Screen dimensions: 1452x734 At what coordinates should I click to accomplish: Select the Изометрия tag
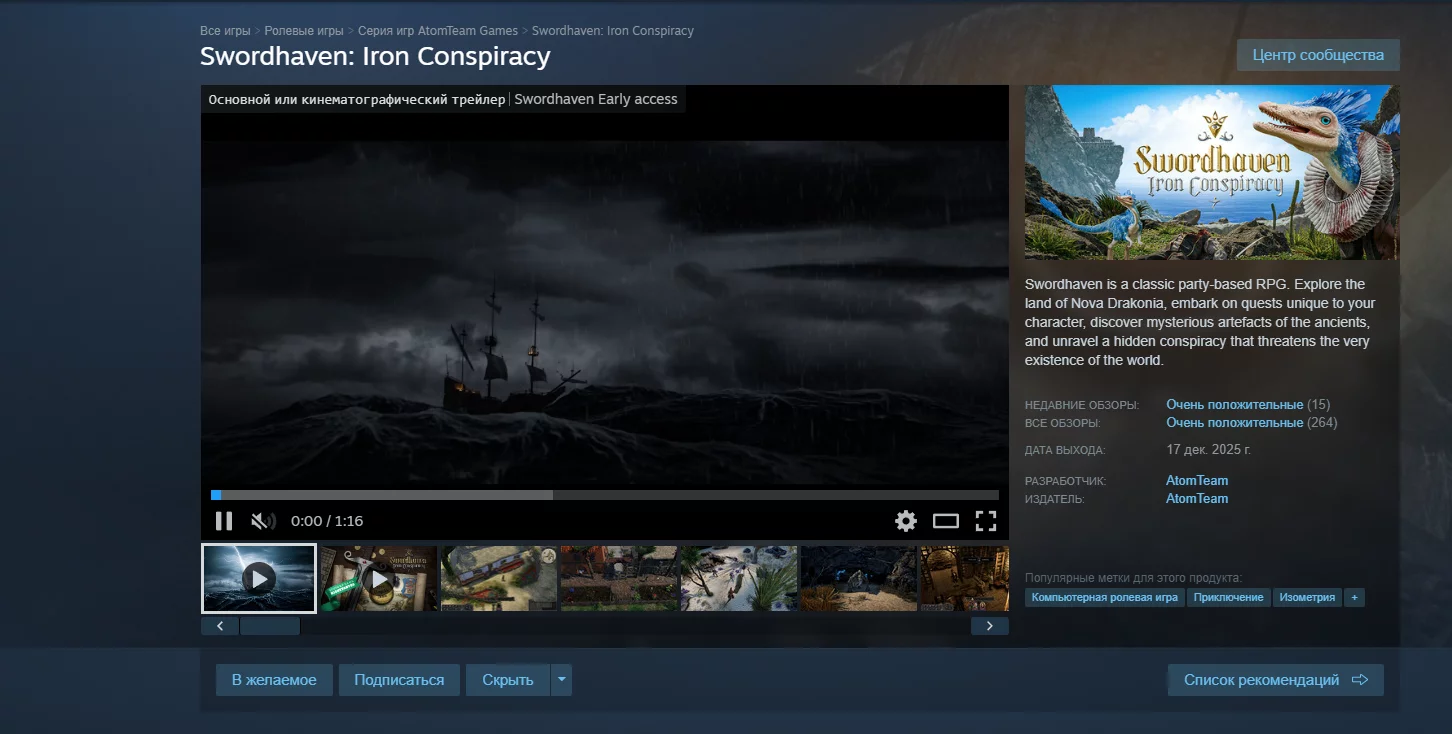click(1307, 597)
